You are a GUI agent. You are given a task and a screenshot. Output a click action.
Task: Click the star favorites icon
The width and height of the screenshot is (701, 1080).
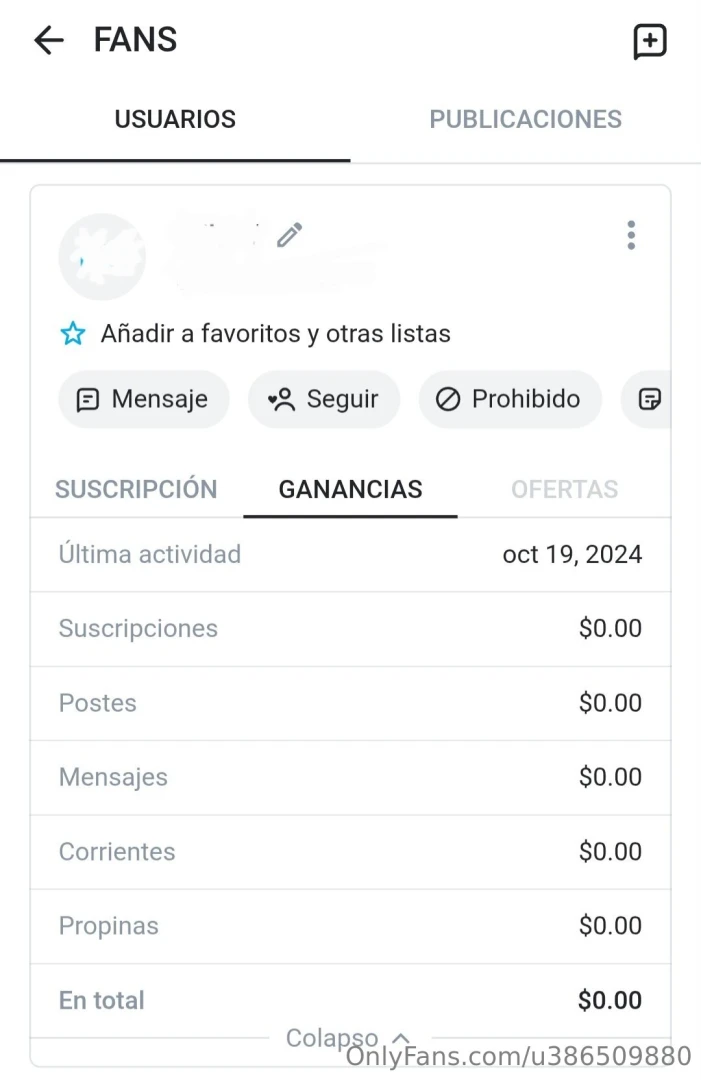[x=73, y=334]
